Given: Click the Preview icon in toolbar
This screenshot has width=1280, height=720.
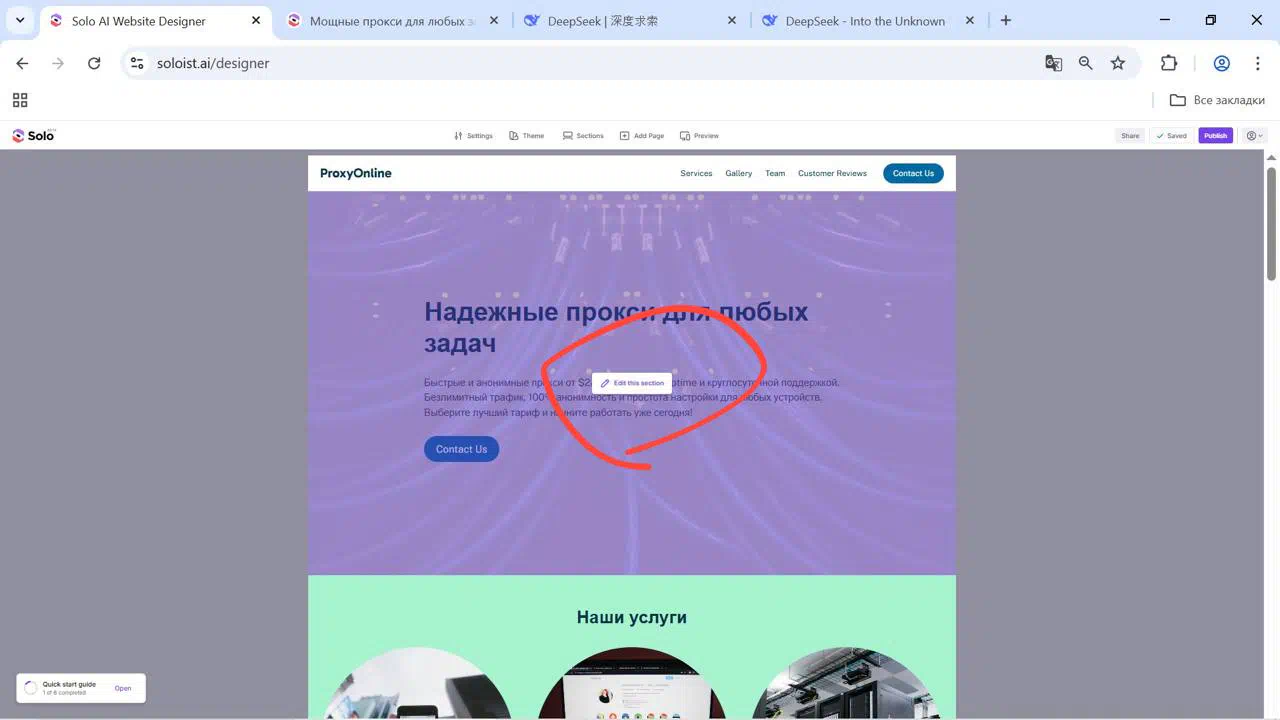Looking at the screenshot, I should (685, 136).
